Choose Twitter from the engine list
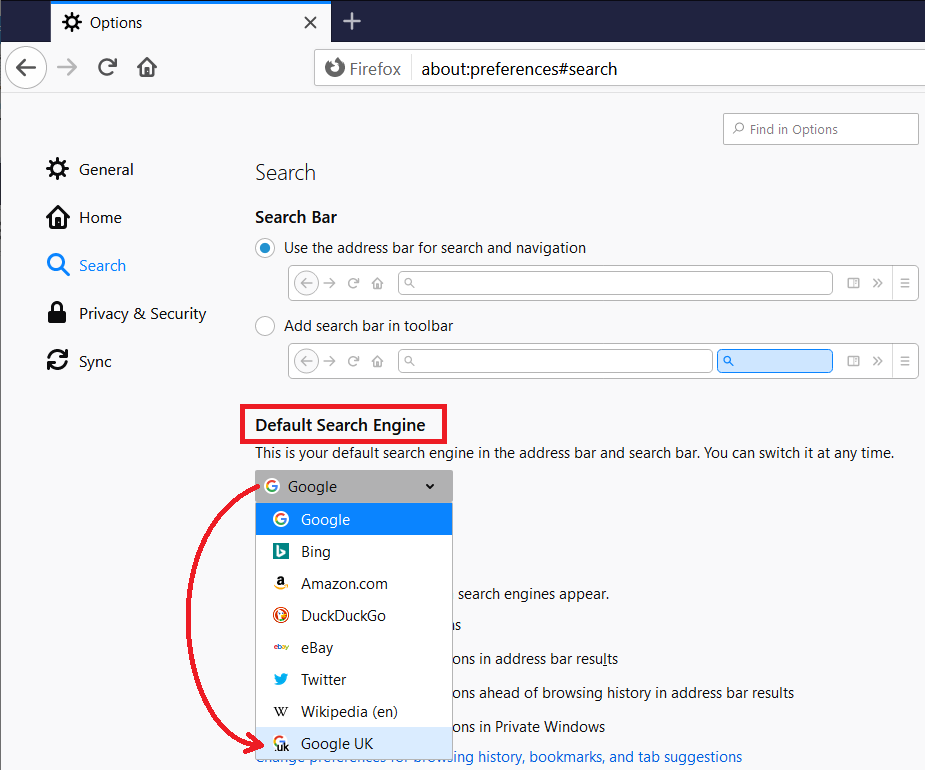This screenshot has height=770, width=925. [354, 679]
